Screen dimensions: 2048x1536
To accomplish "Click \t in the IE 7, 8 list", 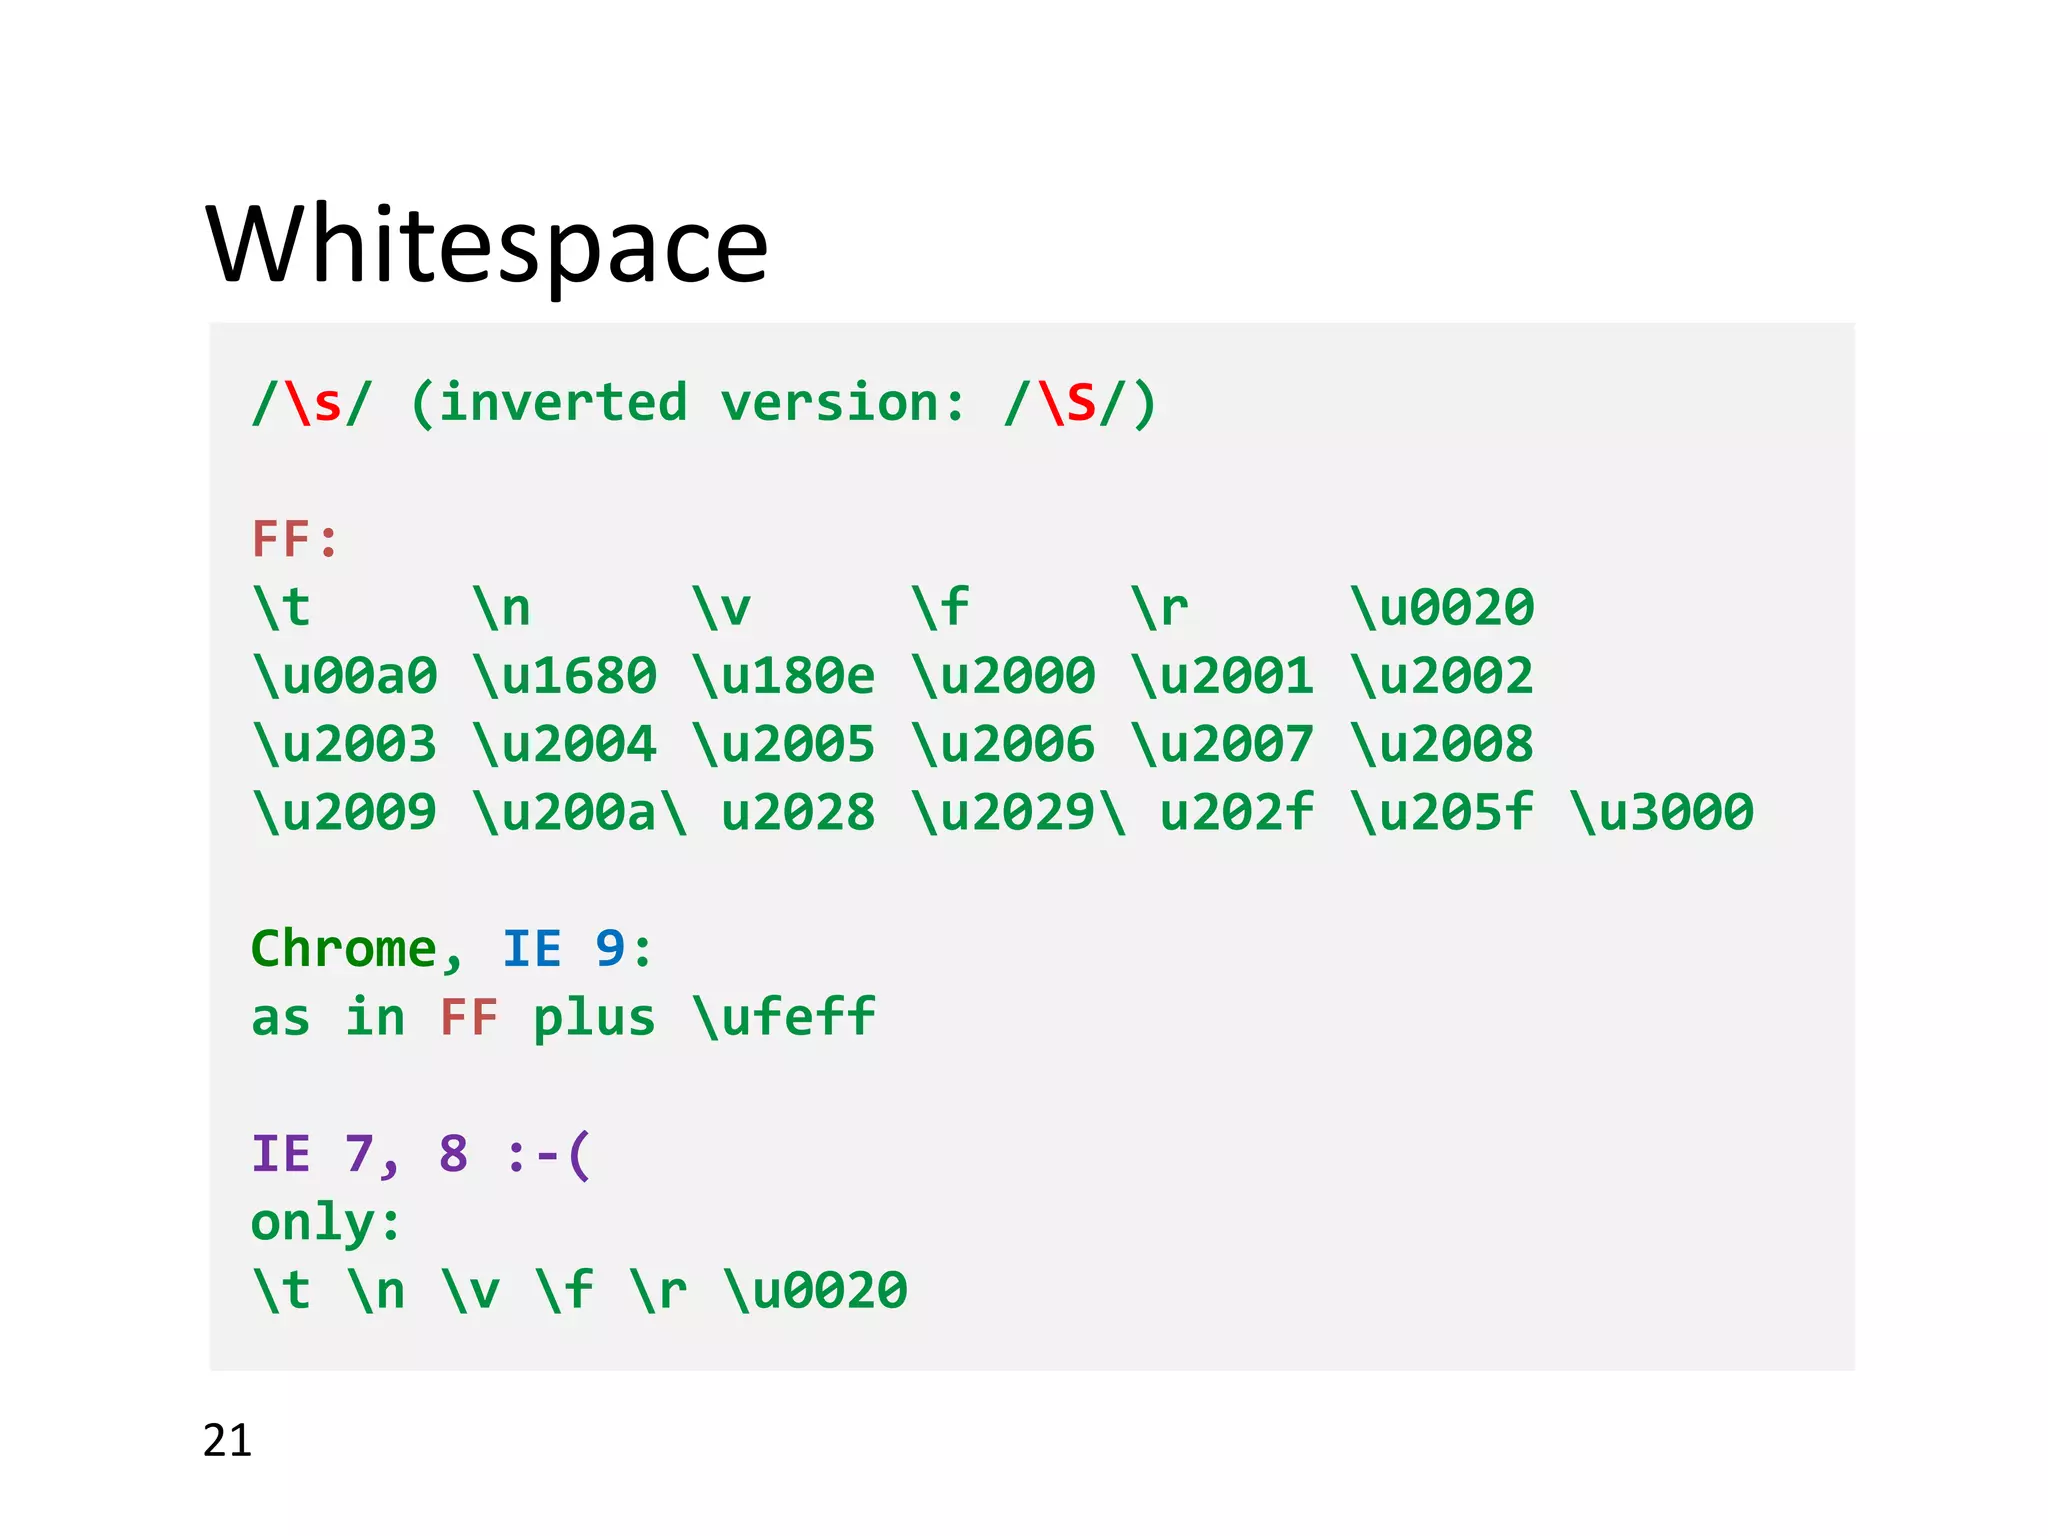I will pos(281,1289).
